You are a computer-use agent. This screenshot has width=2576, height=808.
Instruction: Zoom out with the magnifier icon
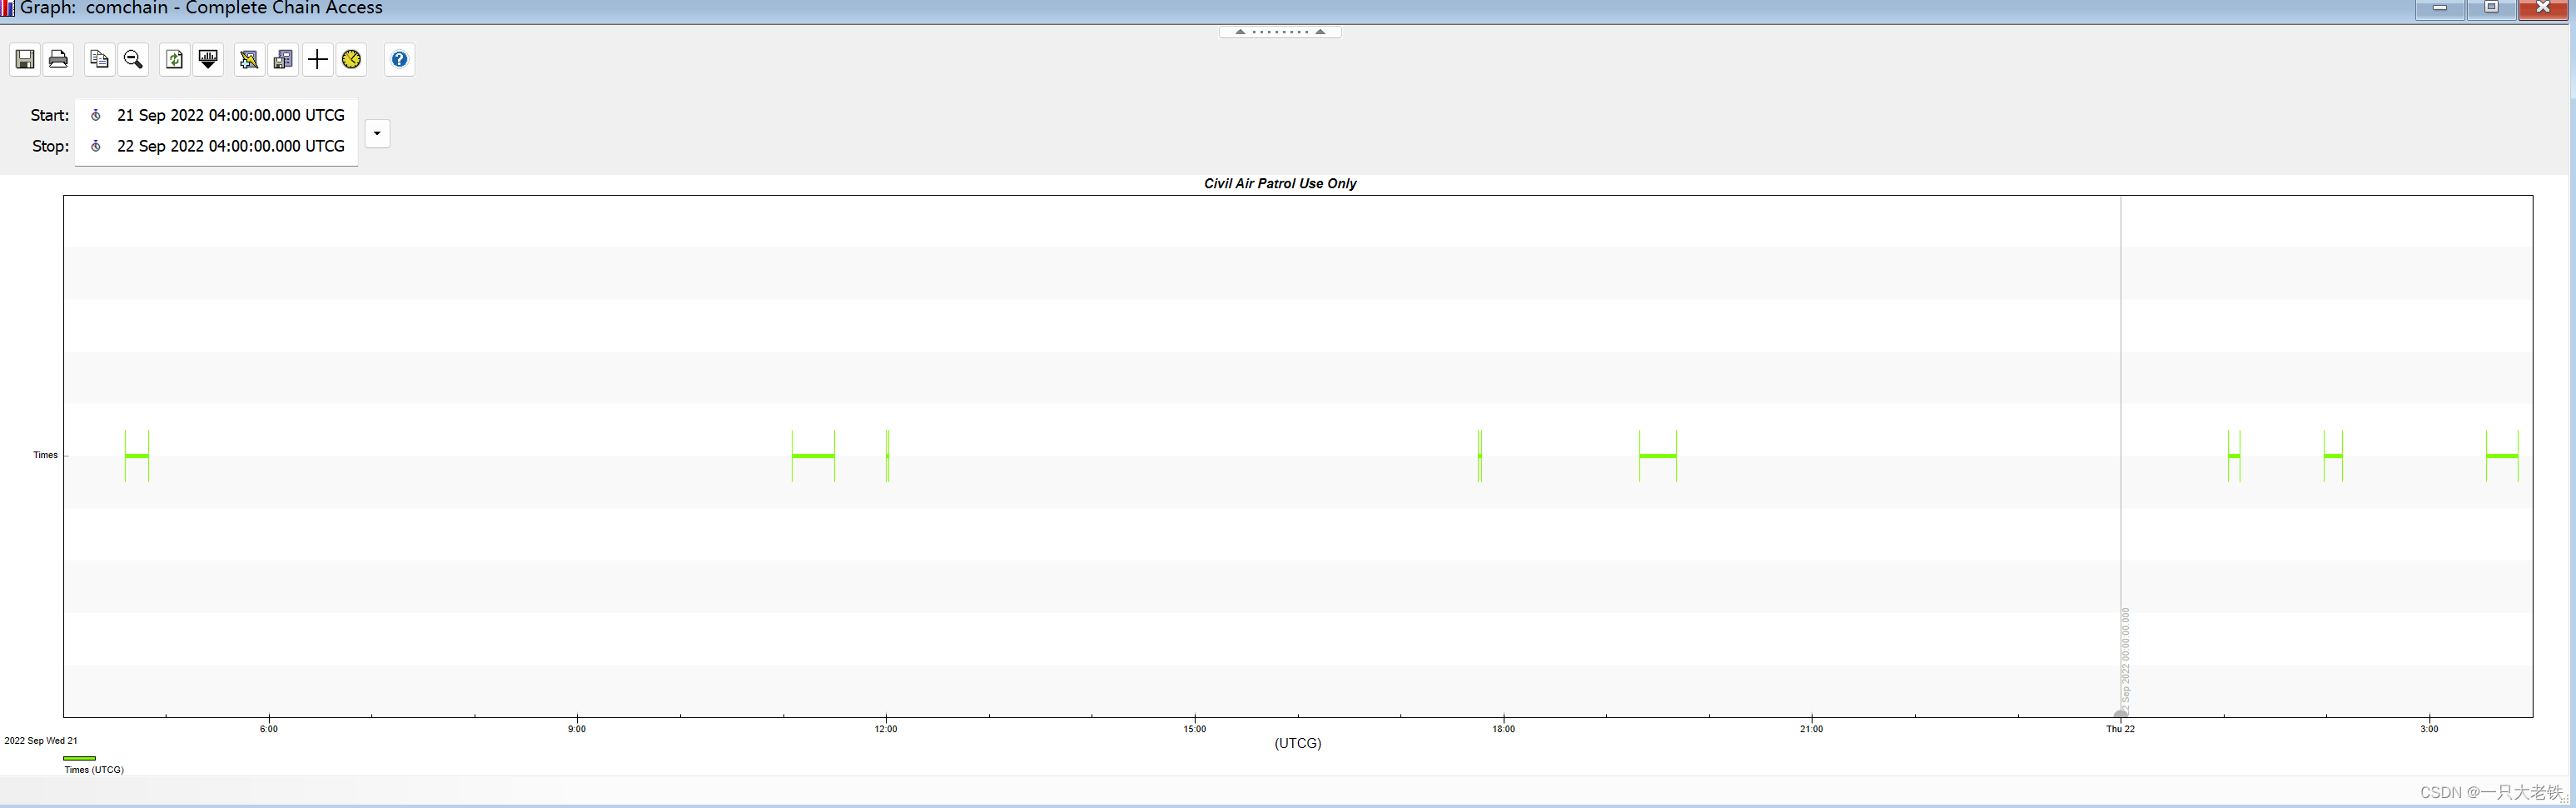coord(133,60)
